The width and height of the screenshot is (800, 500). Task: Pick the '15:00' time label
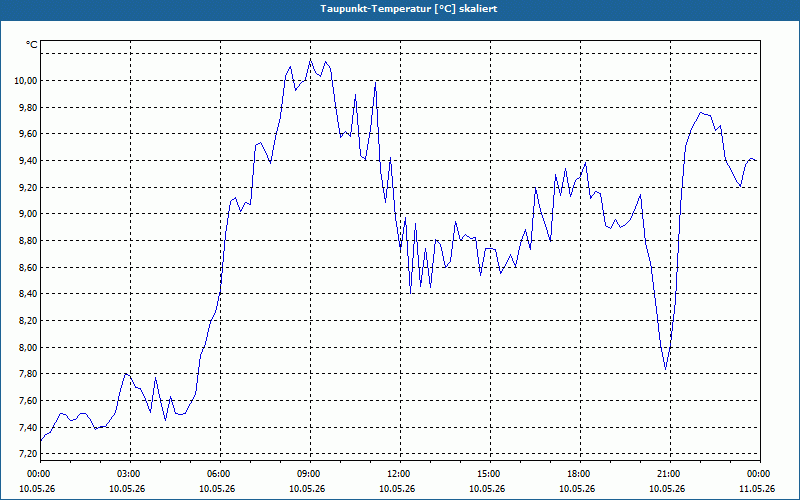coord(488,474)
